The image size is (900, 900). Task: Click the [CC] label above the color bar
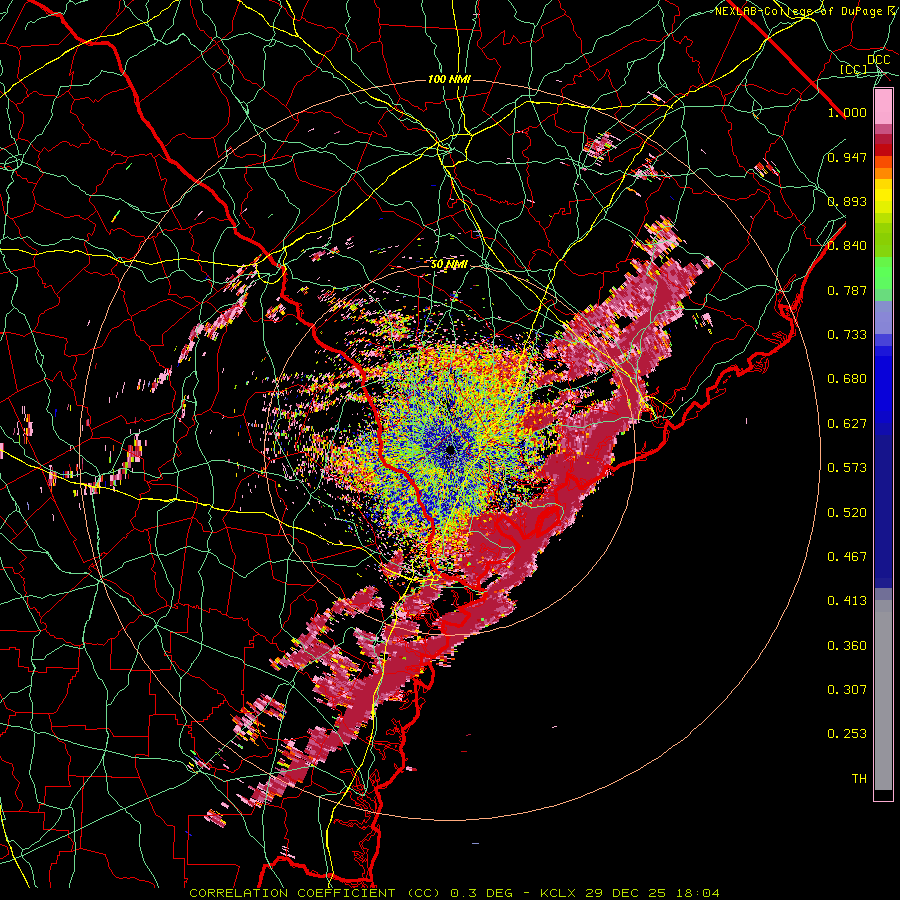pos(854,69)
